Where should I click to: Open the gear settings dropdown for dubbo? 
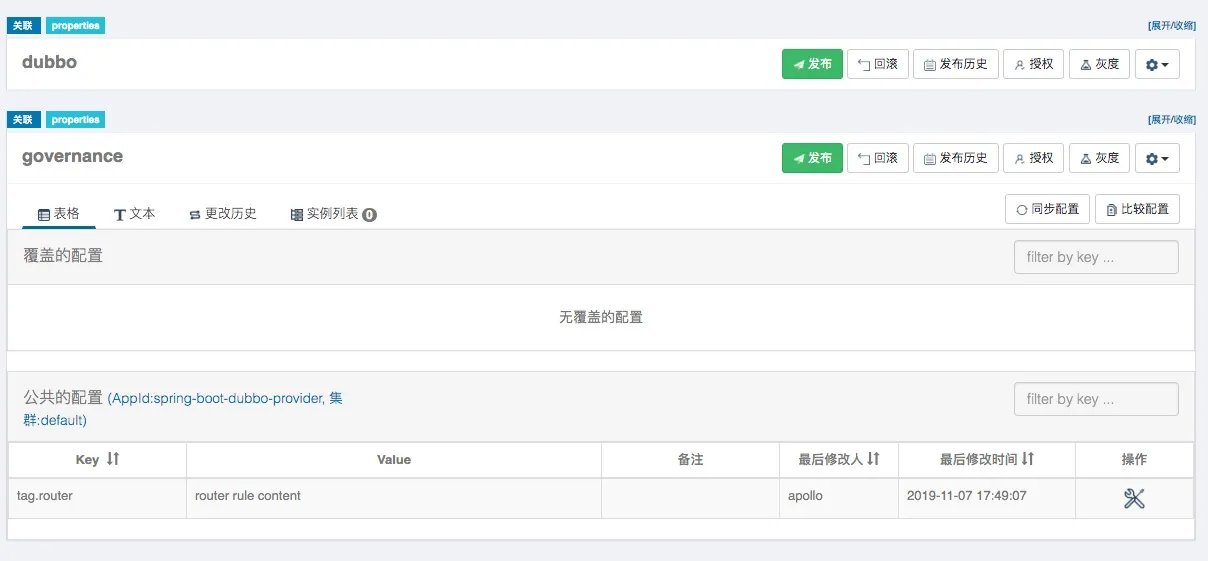point(1157,64)
